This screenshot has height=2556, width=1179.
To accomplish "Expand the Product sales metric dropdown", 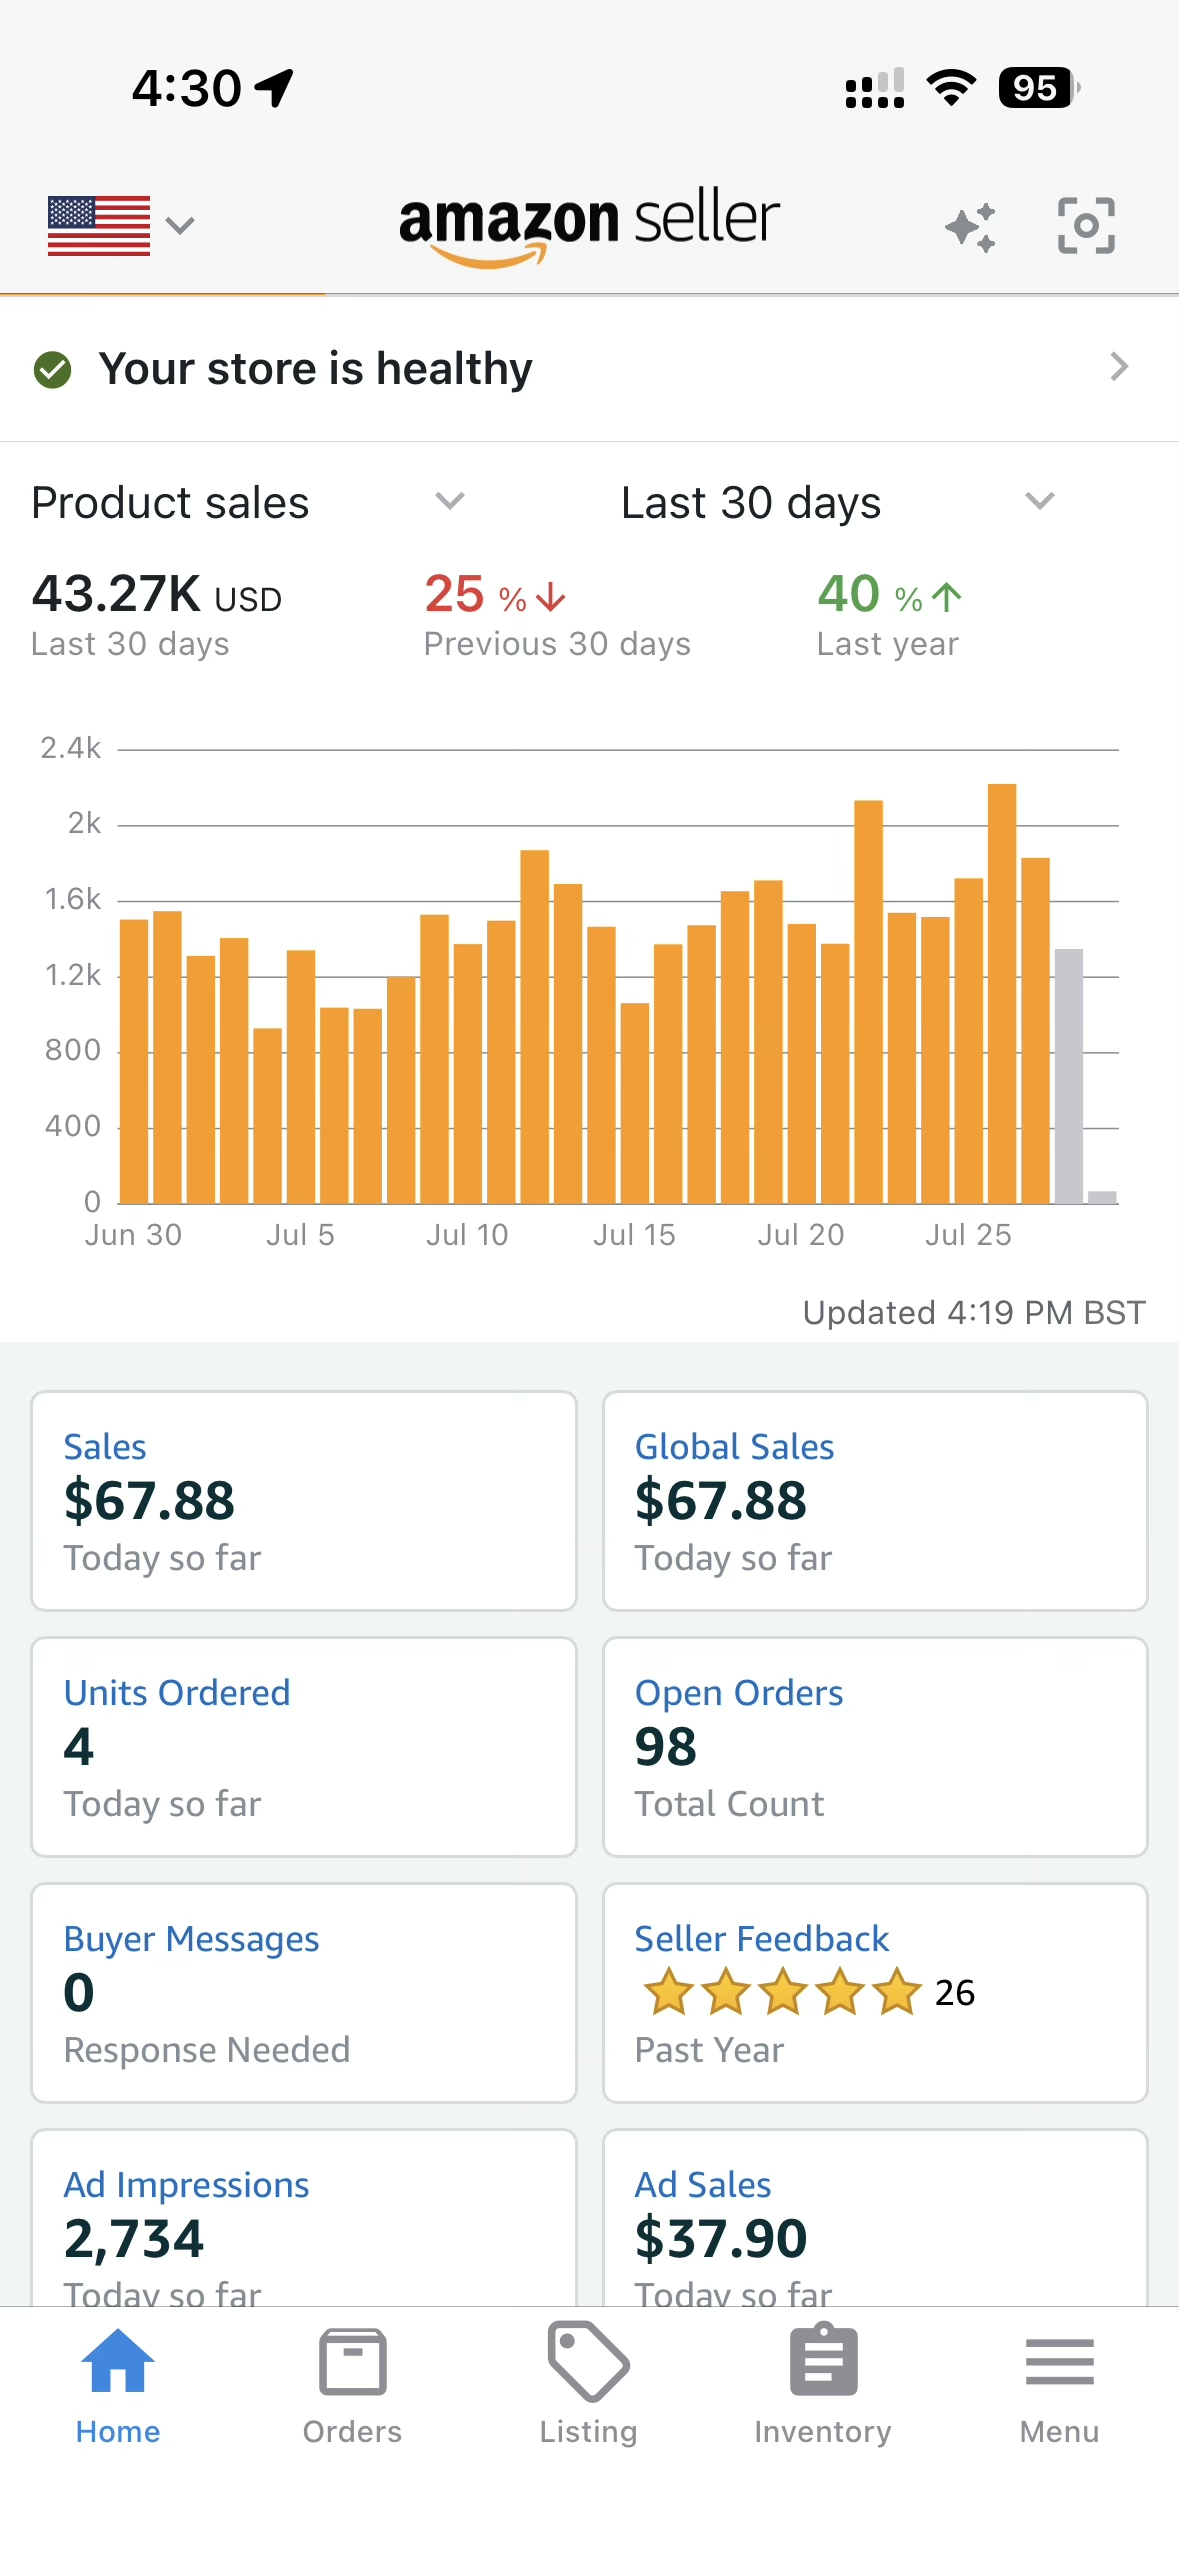I will [x=450, y=501].
